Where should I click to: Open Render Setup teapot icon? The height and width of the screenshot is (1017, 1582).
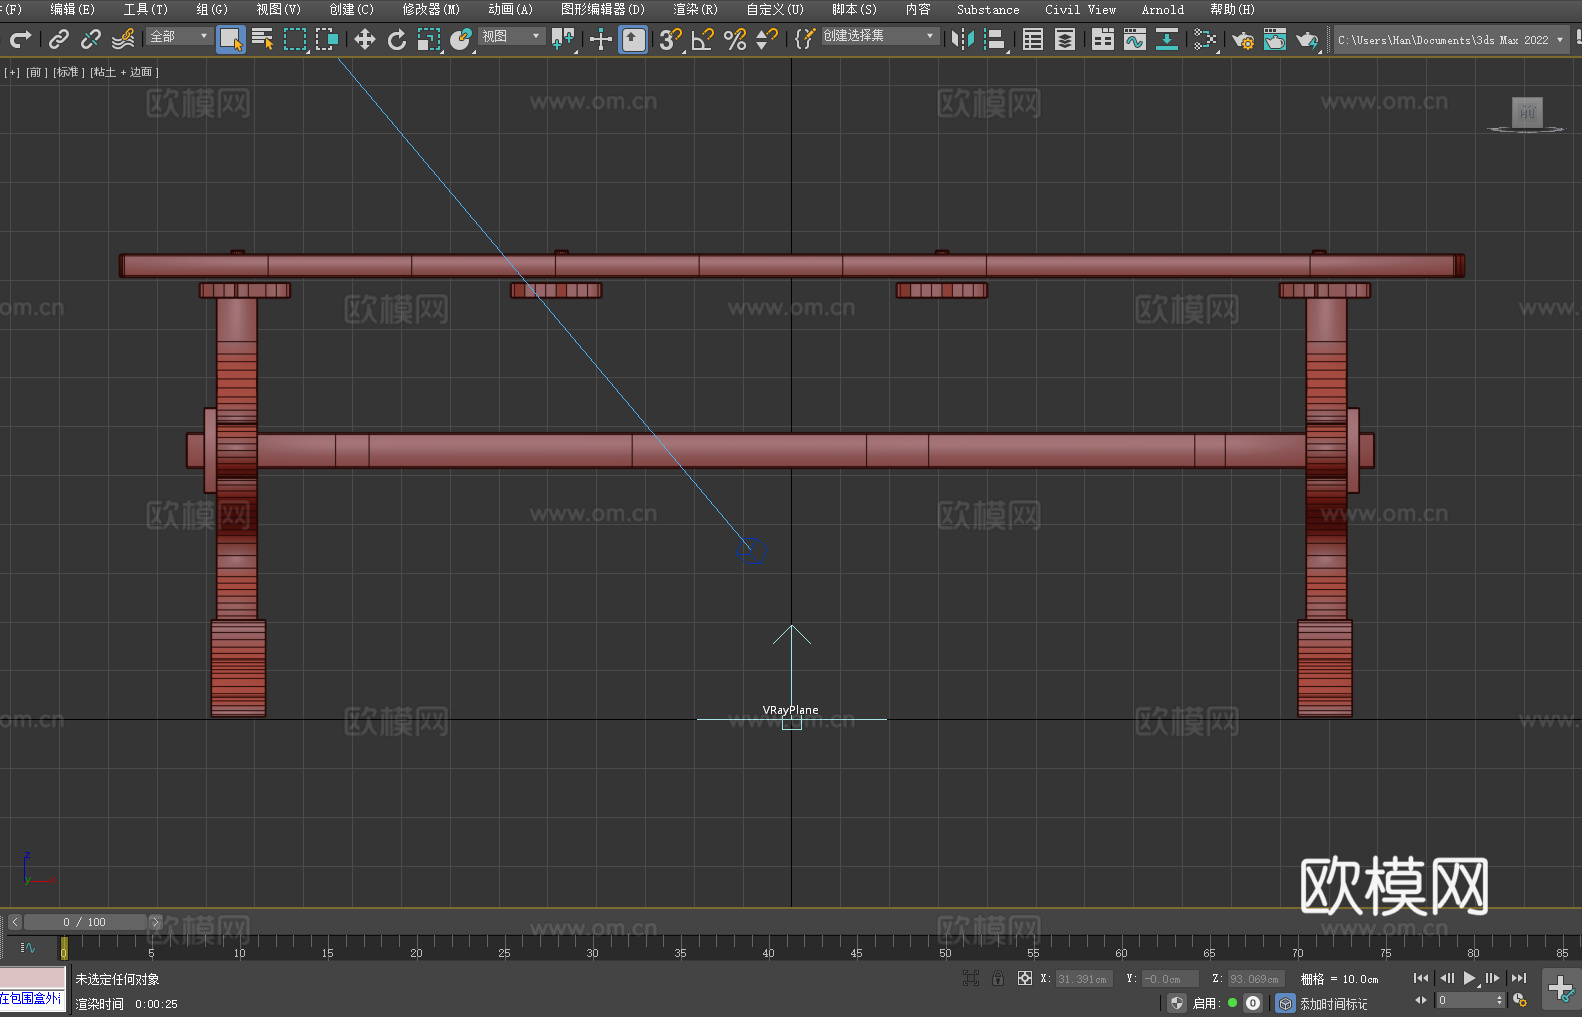1243,39
